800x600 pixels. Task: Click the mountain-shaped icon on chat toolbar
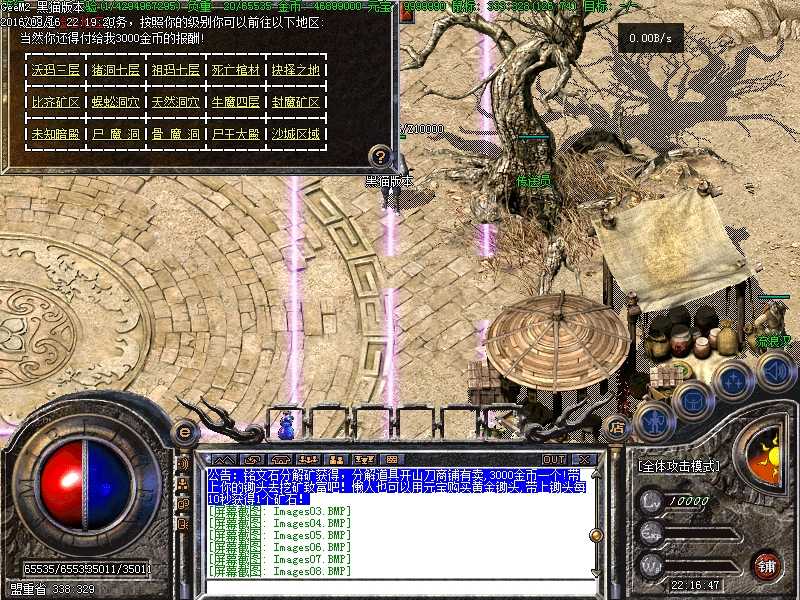point(223,460)
